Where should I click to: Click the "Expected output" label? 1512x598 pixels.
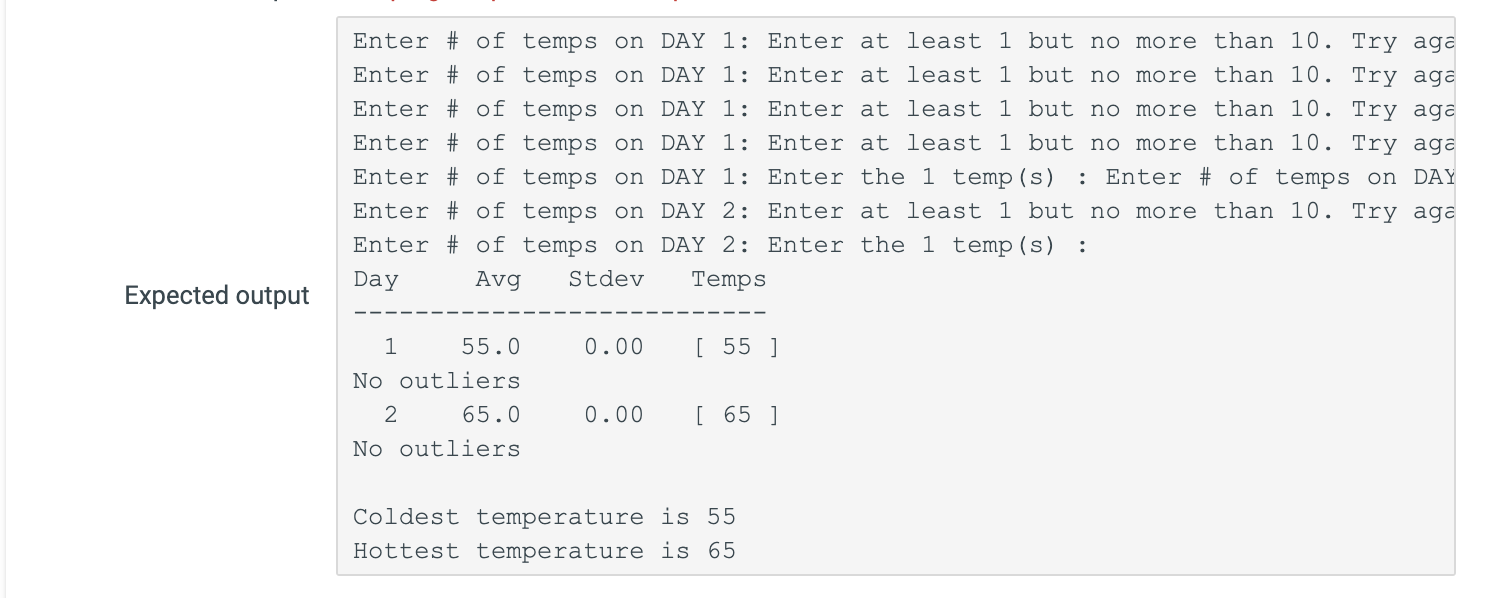(x=217, y=296)
